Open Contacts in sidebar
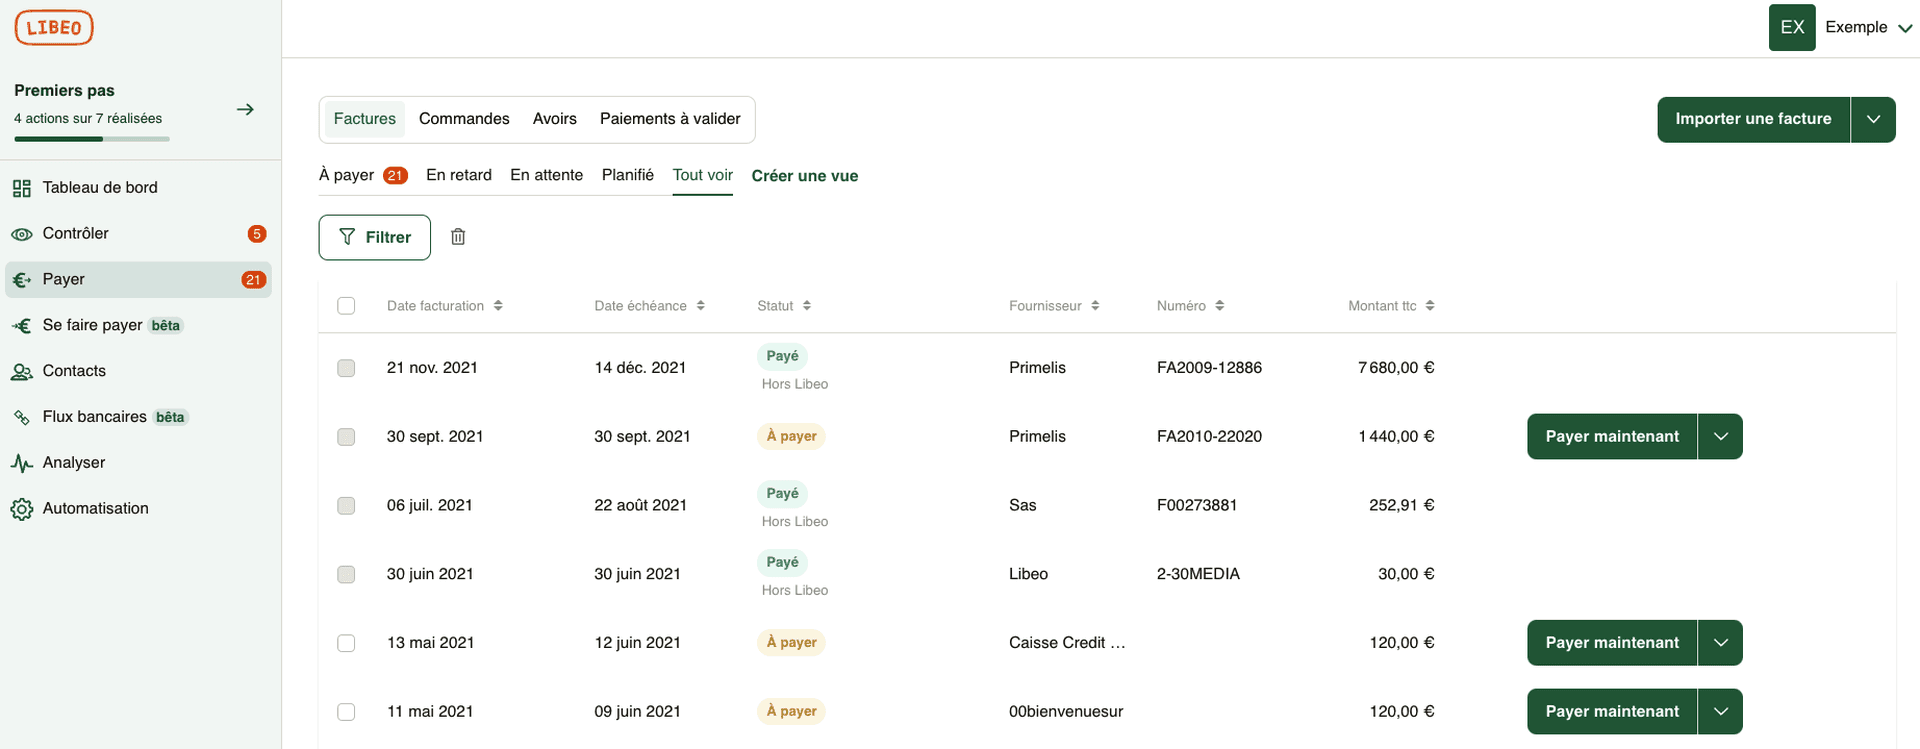Viewport: 1920px width, 749px height. (138, 372)
